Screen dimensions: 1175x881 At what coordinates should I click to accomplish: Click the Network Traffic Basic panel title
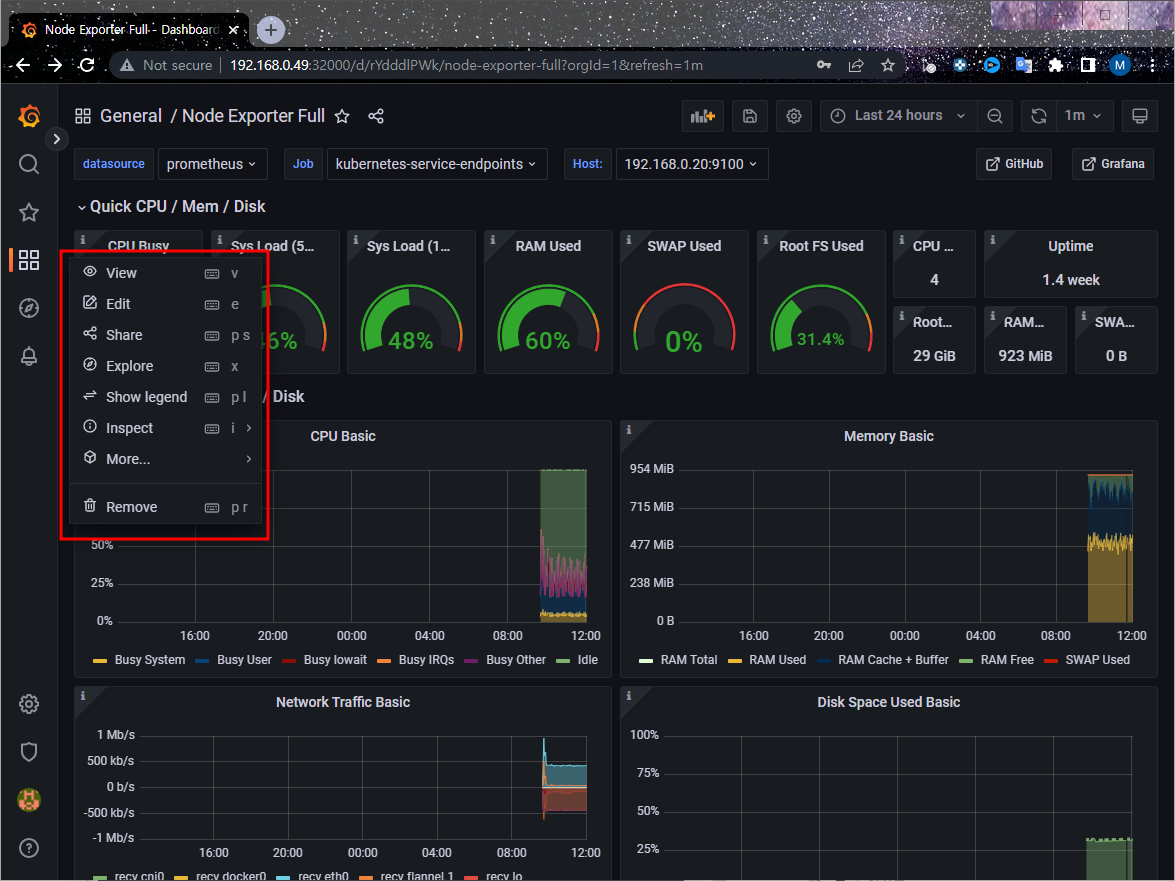click(343, 703)
